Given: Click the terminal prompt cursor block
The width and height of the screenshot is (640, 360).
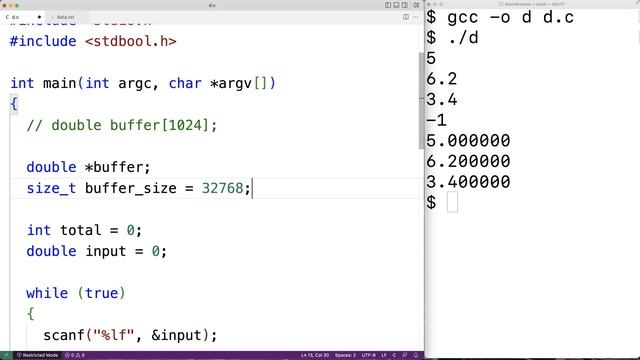Looking at the screenshot, I should (x=452, y=202).
